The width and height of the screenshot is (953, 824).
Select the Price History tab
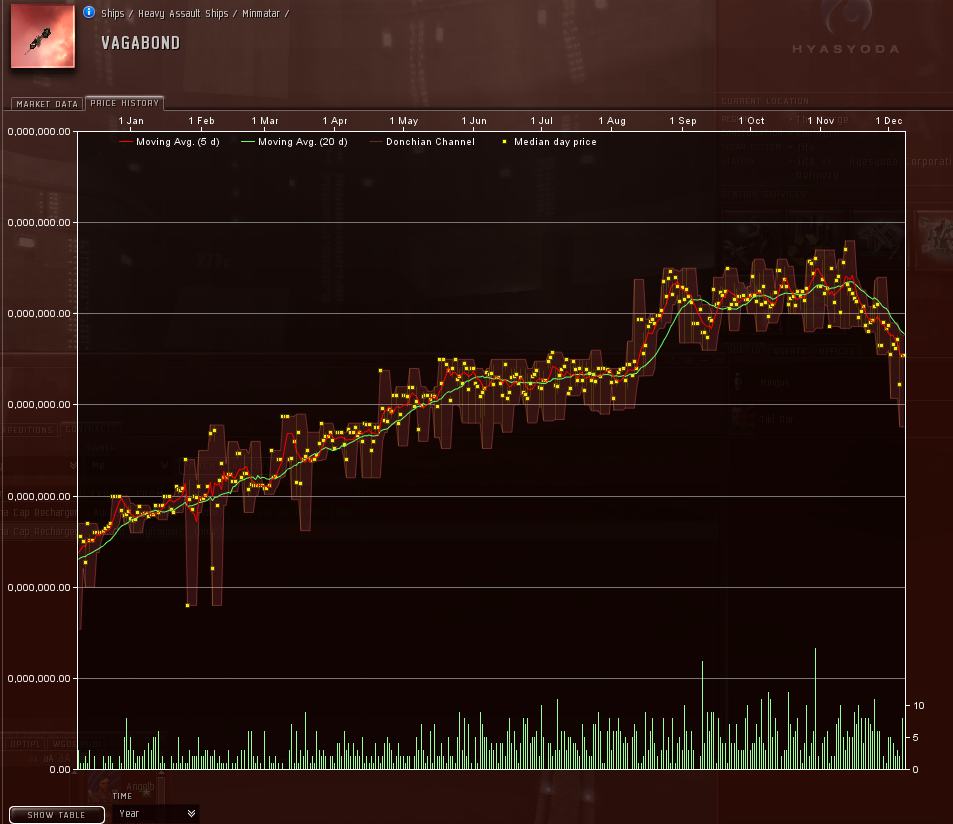pos(125,103)
